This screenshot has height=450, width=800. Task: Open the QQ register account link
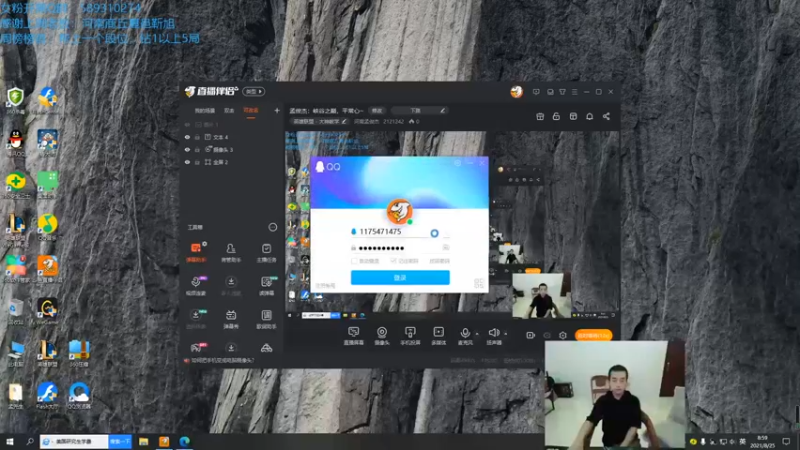point(325,286)
